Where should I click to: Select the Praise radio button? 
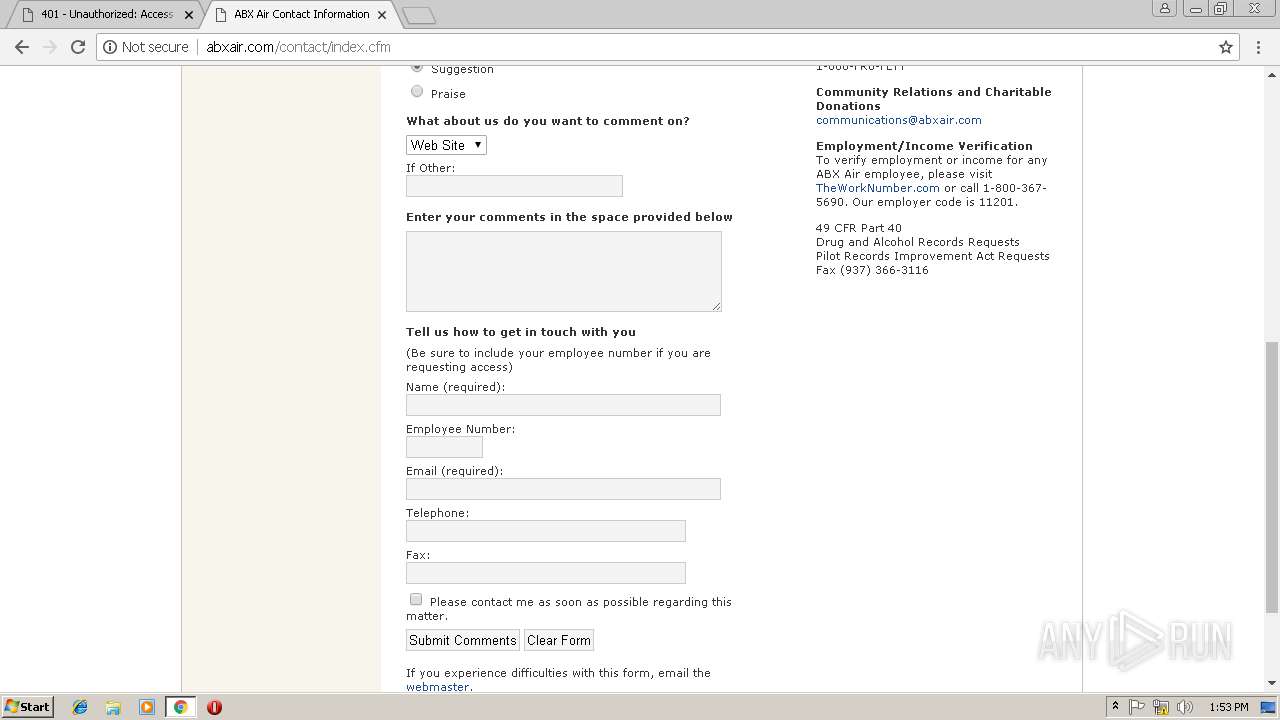[417, 91]
